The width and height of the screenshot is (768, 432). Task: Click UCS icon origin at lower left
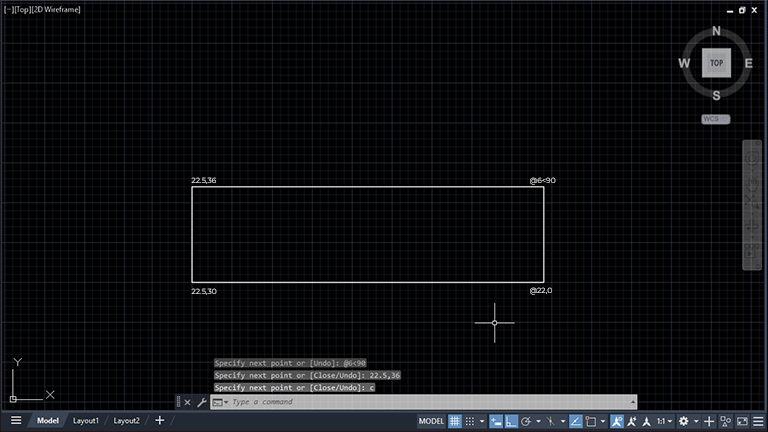pyautogui.click(x=13, y=399)
